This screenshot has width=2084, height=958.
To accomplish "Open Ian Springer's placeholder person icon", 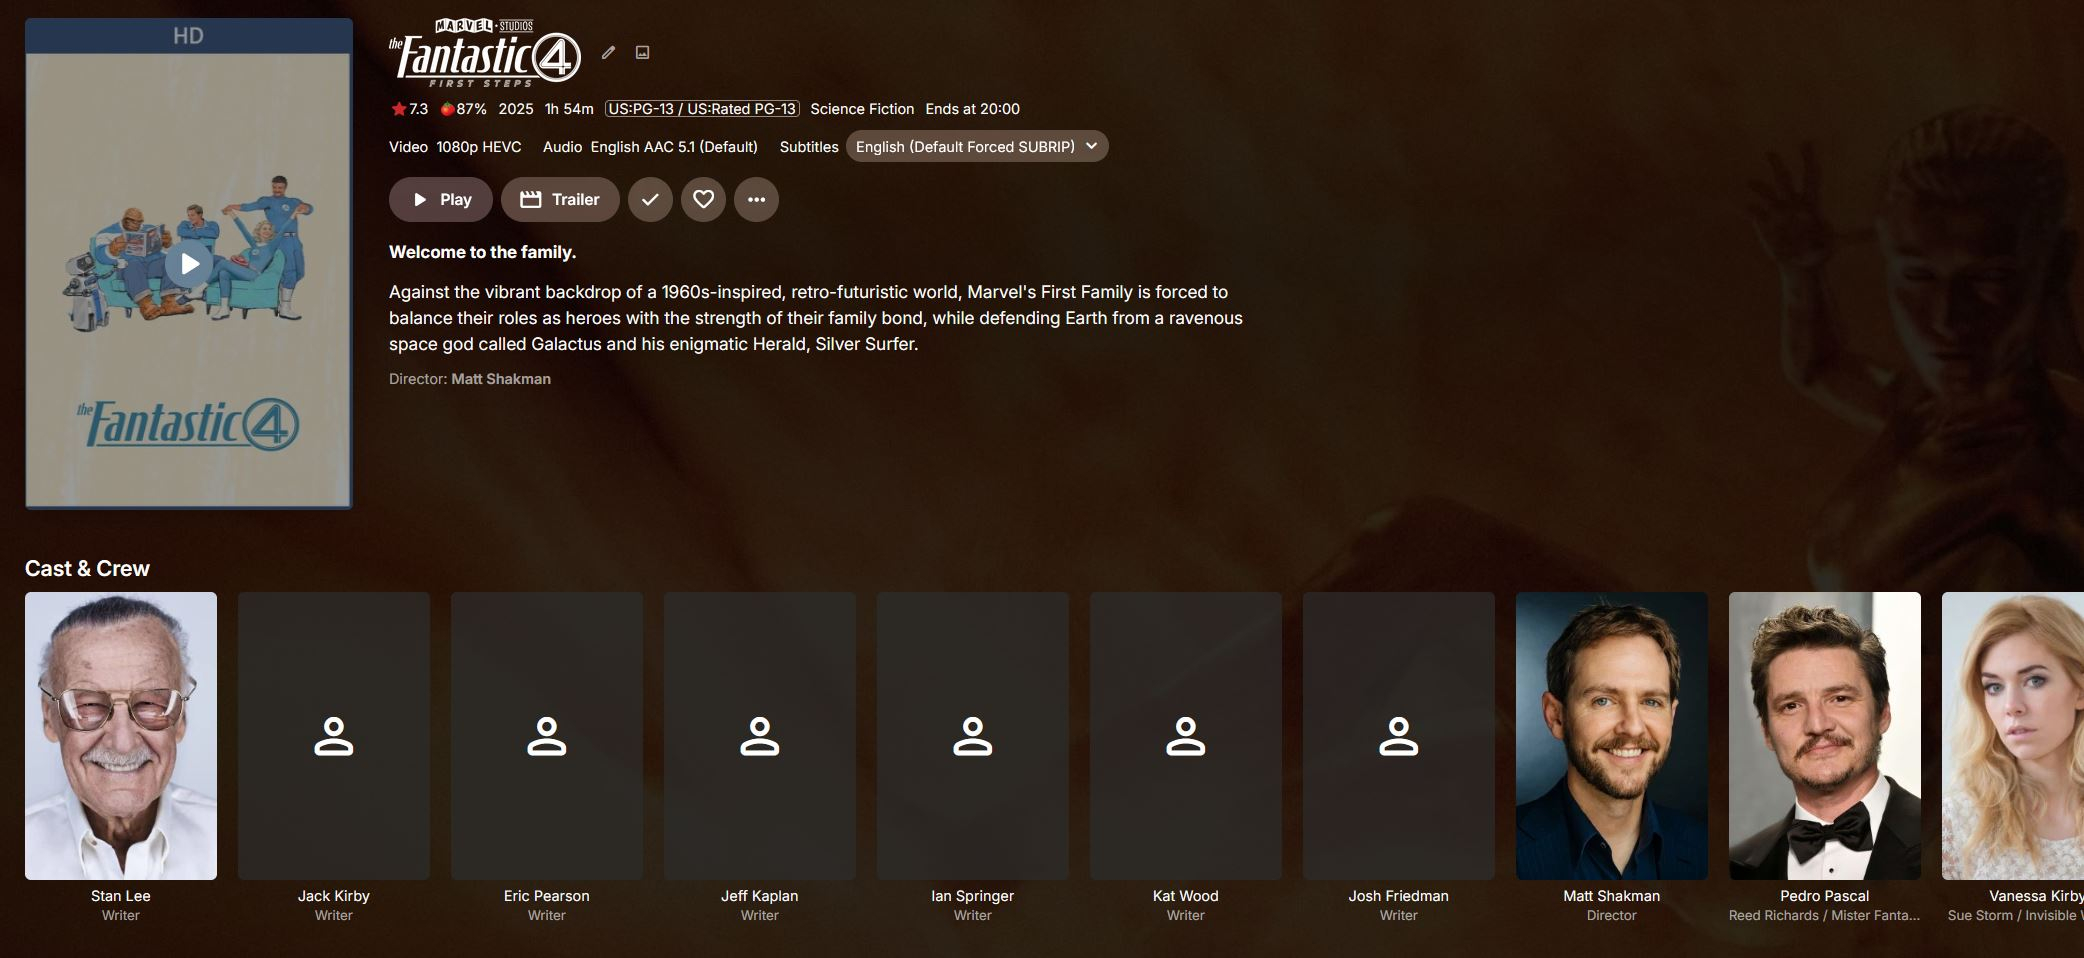I will coord(973,736).
